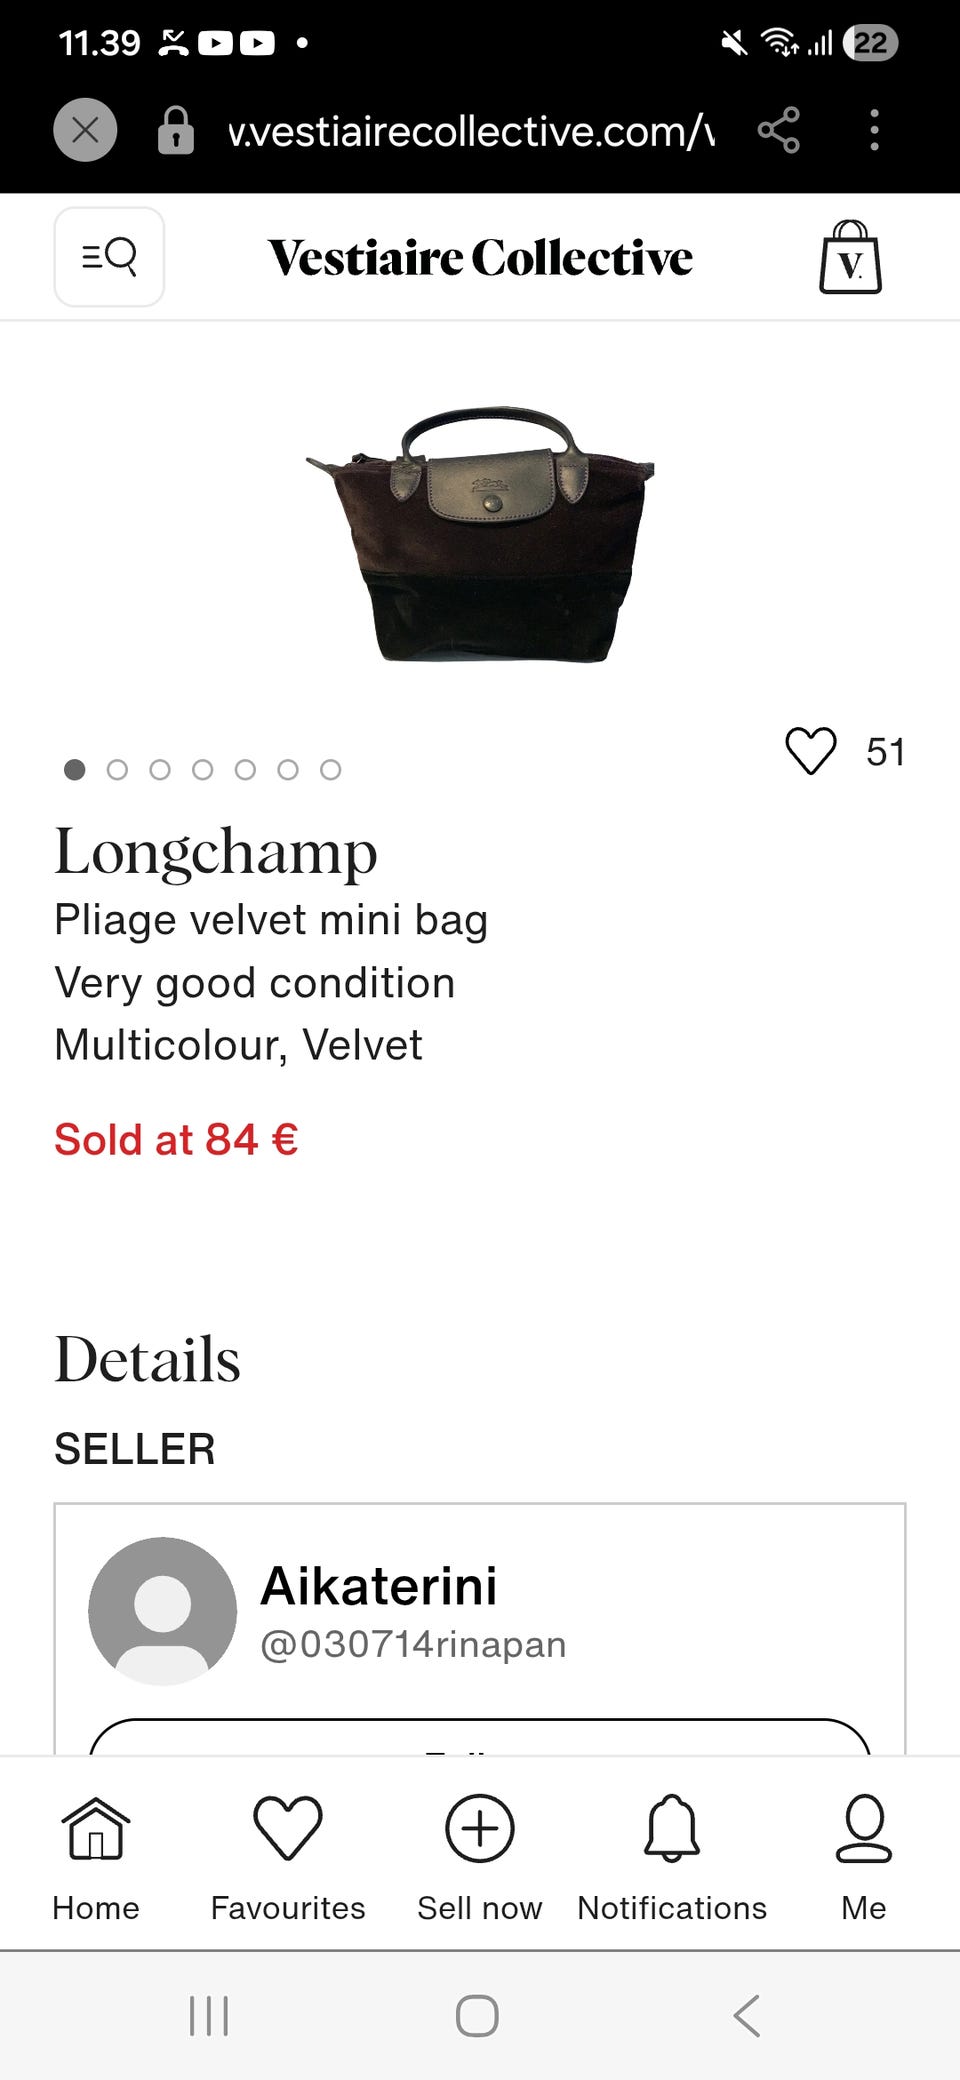View site security lock info

[x=176, y=130]
